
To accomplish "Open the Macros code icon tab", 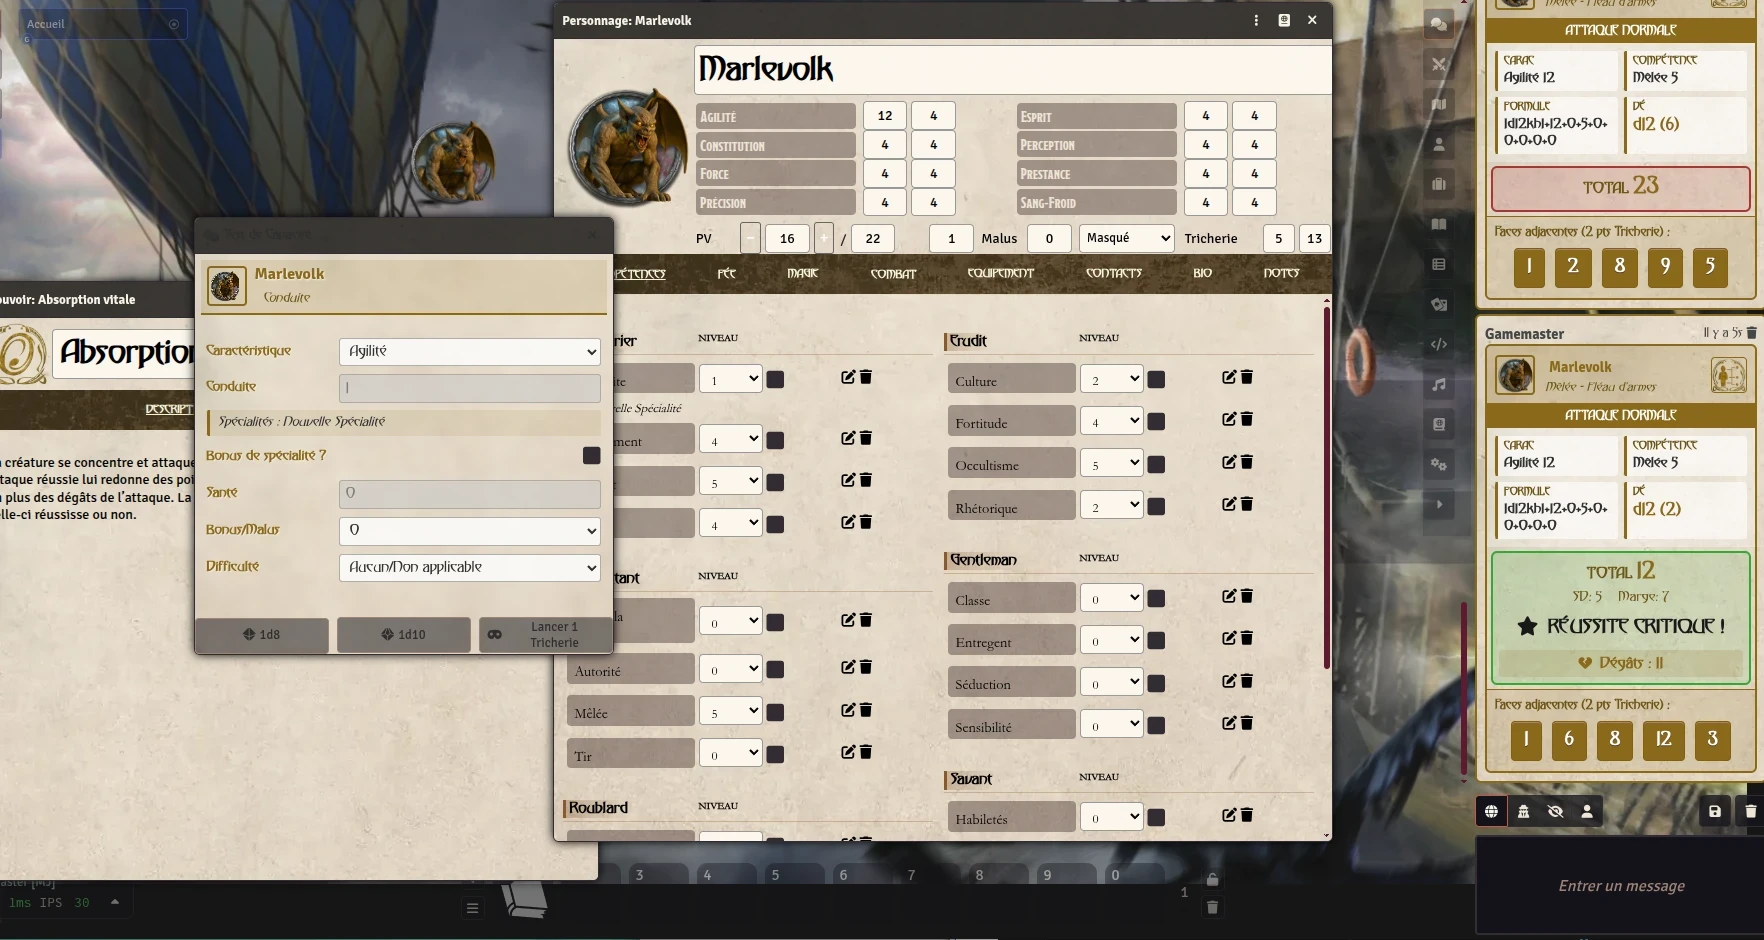I will (x=1439, y=344).
